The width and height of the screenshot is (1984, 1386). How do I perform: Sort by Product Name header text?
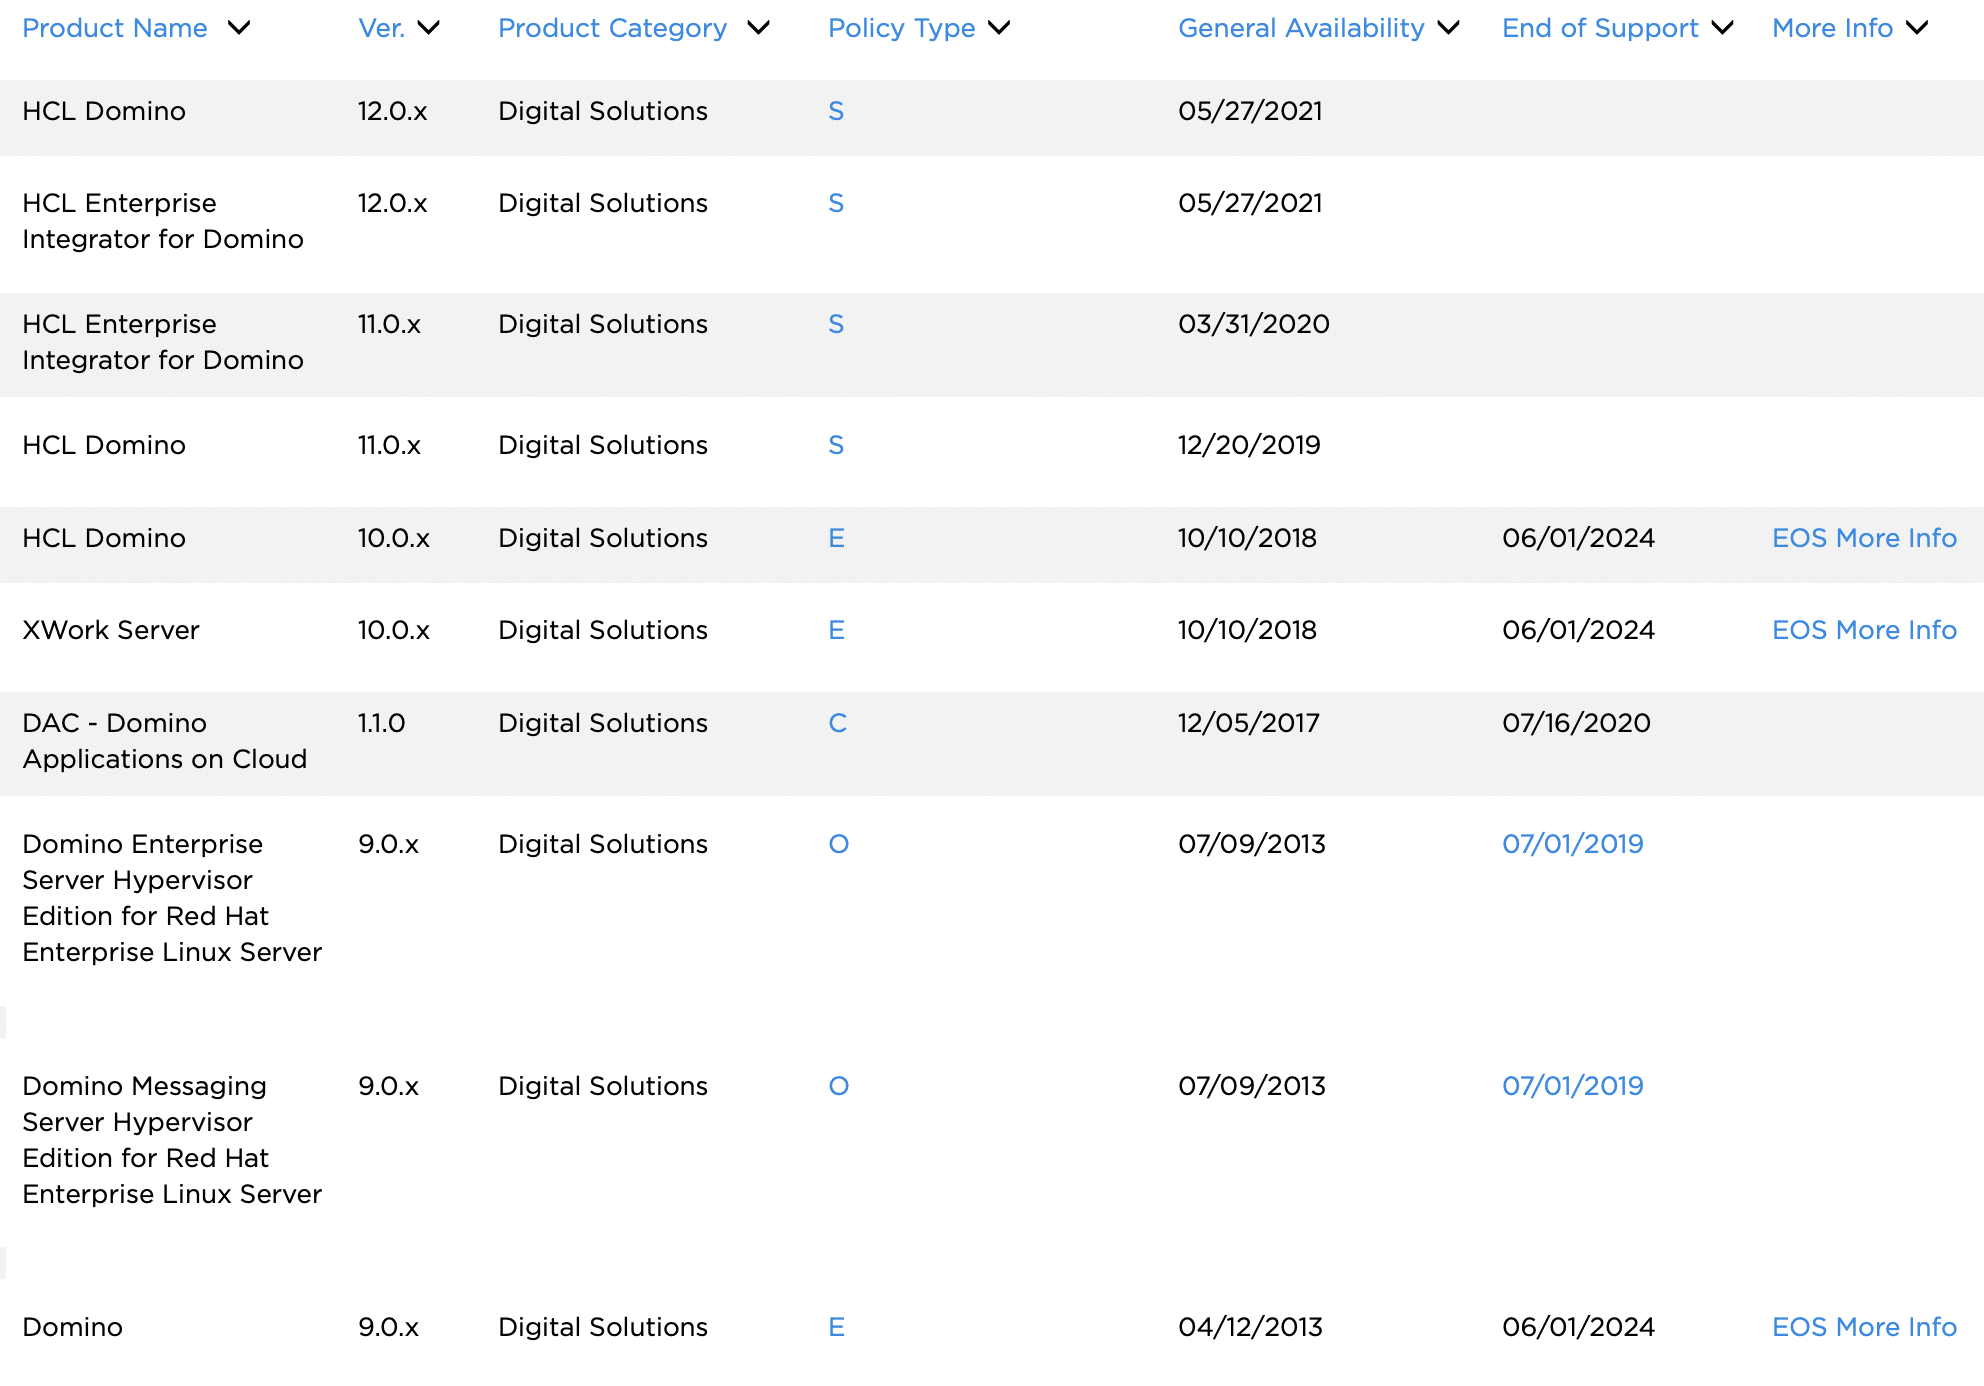pos(115,28)
